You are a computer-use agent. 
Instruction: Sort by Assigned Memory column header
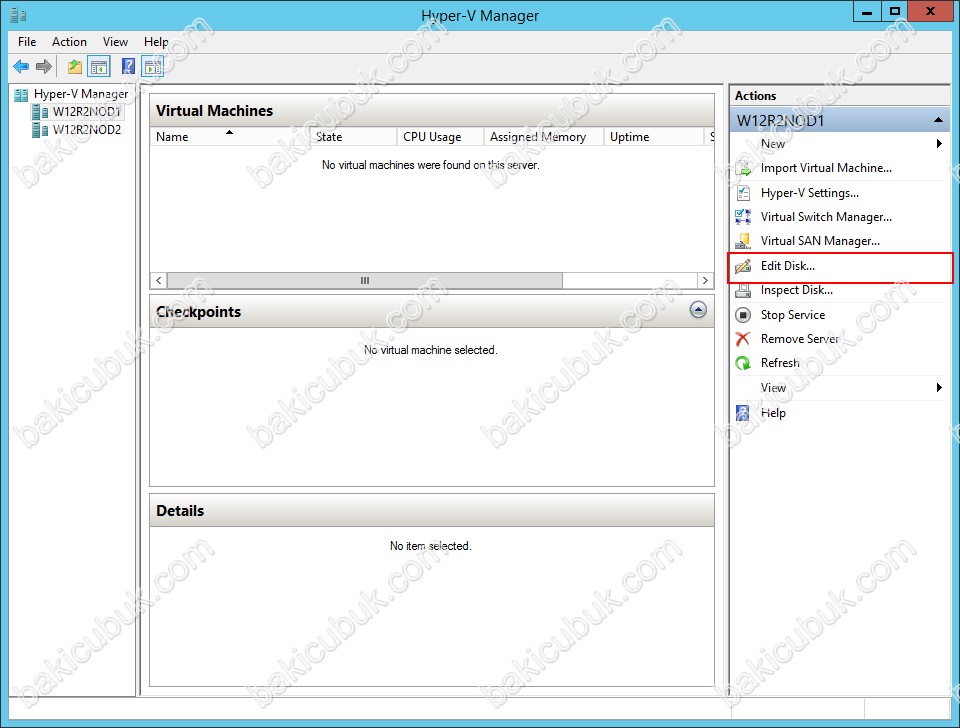pos(543,137)
